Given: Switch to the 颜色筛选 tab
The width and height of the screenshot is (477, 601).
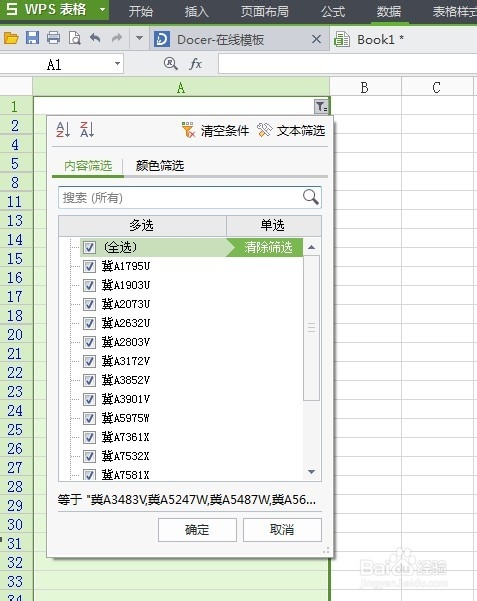Looking at the screenshot, I should (160, 166).
